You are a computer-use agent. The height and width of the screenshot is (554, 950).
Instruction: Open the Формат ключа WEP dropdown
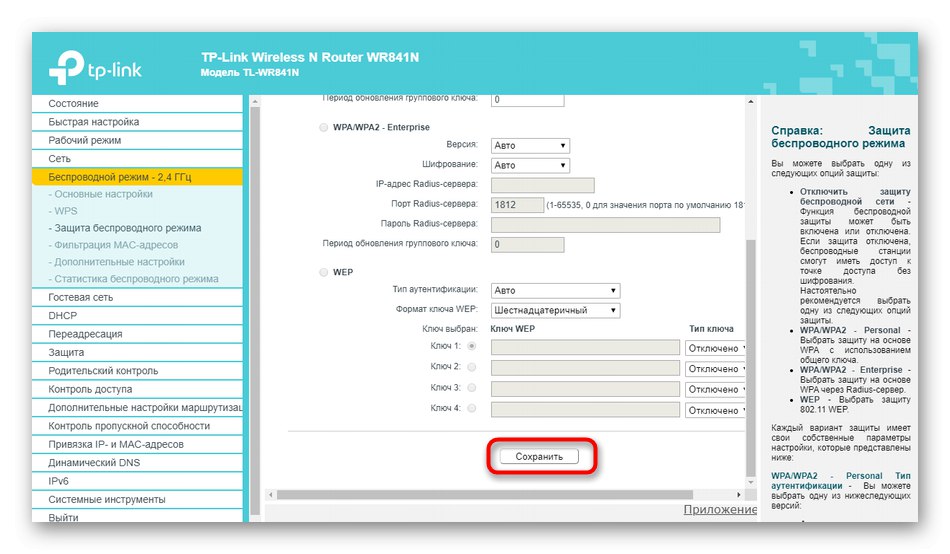555,310
